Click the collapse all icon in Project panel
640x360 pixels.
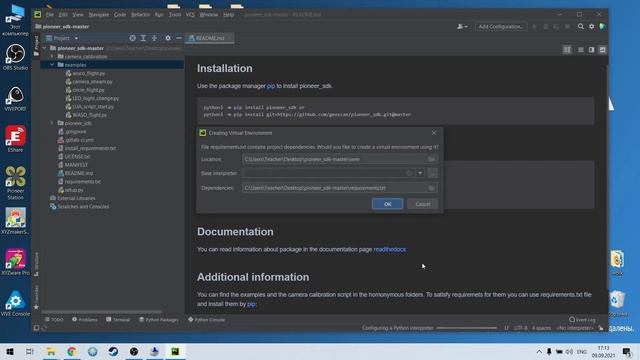tap(154, 38)
